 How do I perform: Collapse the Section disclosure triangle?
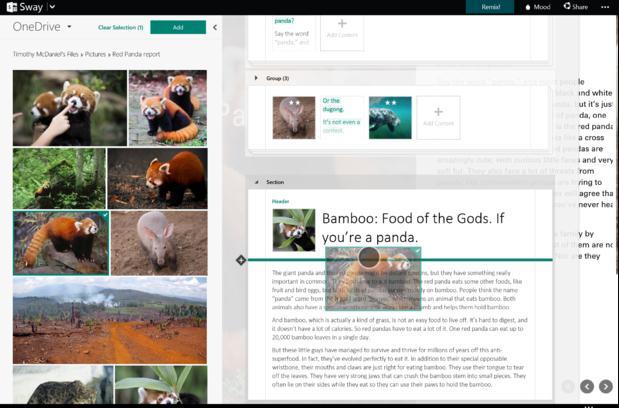257,182
